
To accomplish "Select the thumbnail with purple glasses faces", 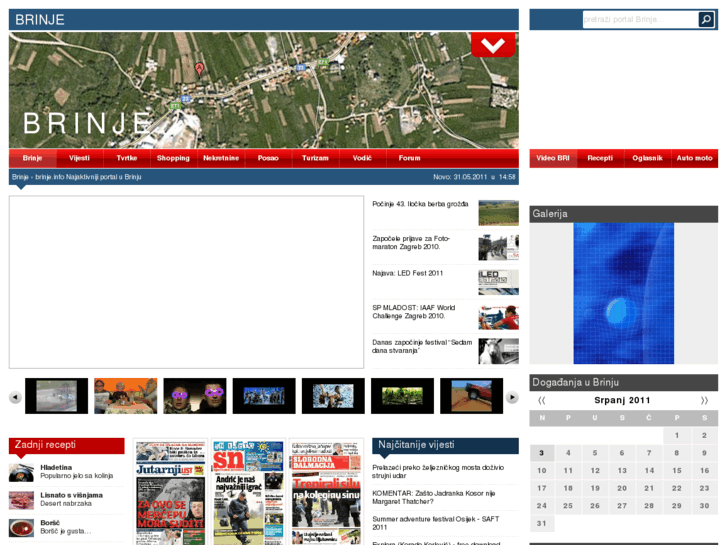I will click(x=195, y=396).
